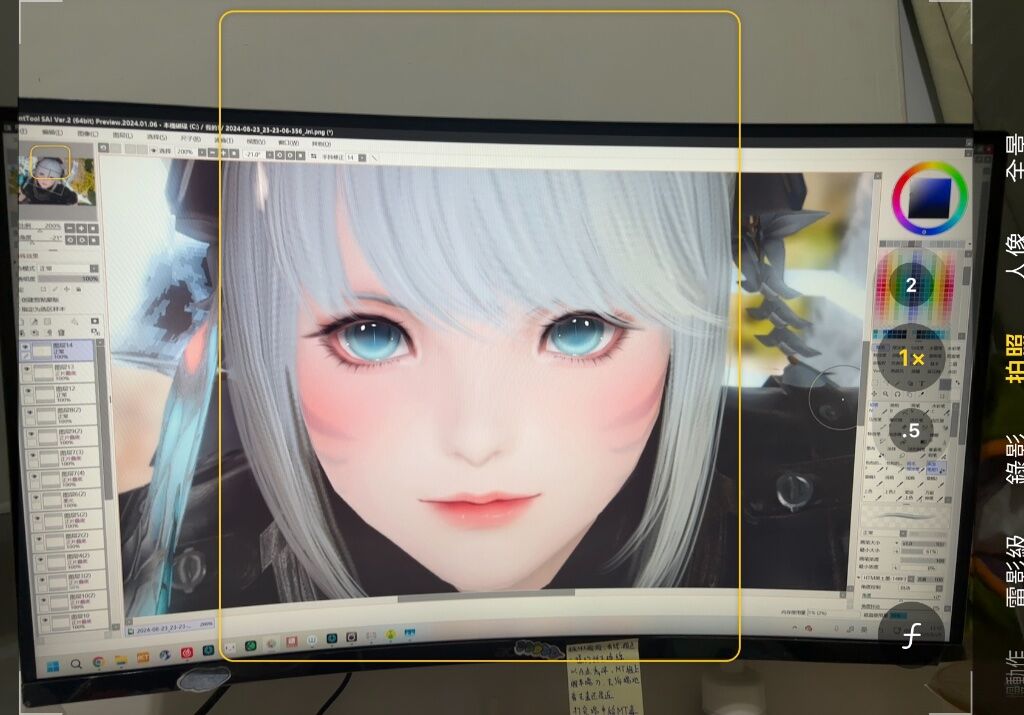Toggle visibility of layer 图层9(2)
This screenshot has height=715, width=1024.
pyautogui.click(x=32, y=434)
